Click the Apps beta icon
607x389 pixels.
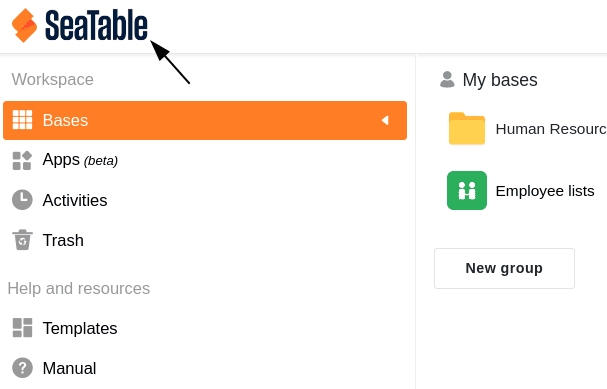click(x=22, y=160)
